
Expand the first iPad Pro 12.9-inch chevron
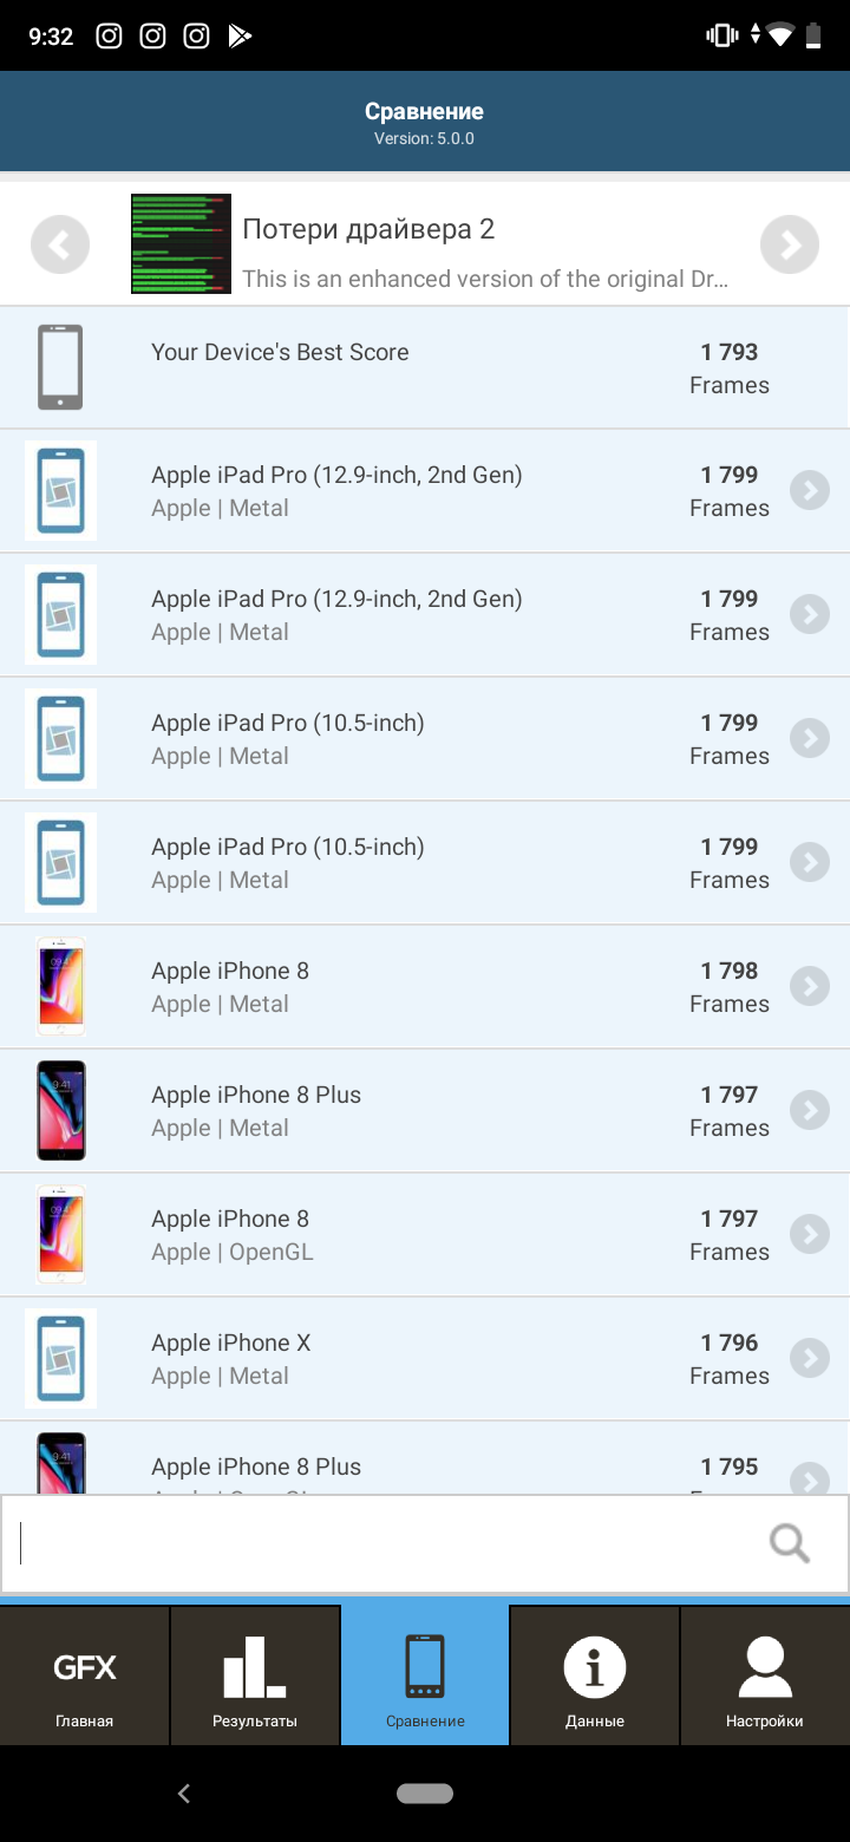(809, 490)
